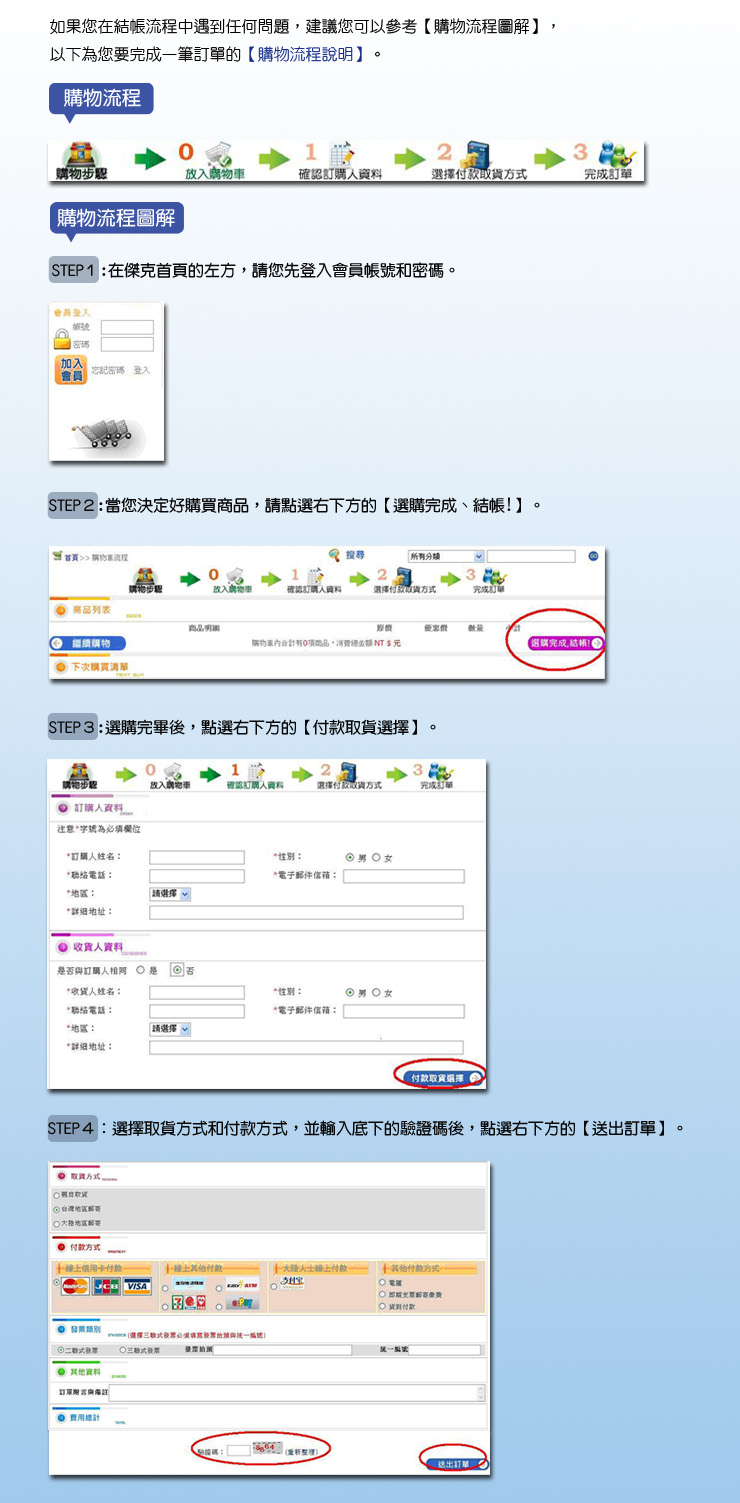Select 貨到付款 payment radio option
The width and height of the screenshot is (740, 1503).
pos(382,1305)
